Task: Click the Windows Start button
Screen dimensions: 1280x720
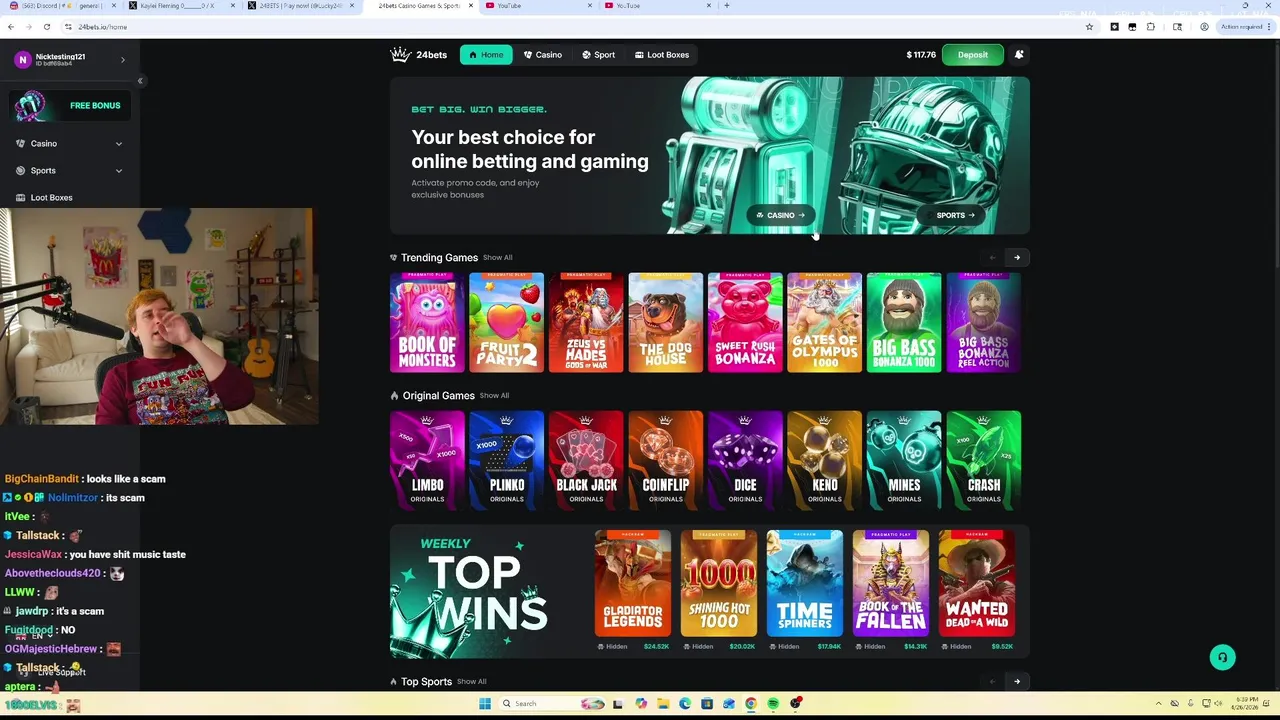Action: tap(485, 704)
